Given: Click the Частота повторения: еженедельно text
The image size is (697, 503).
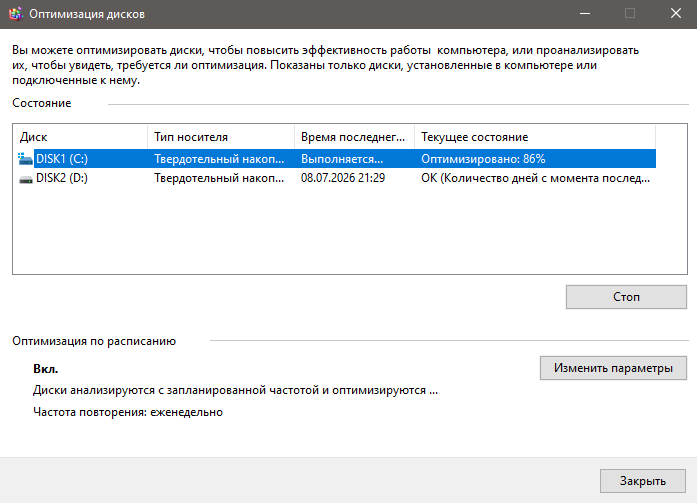Looking at the screenshot, I should point(128,412).
